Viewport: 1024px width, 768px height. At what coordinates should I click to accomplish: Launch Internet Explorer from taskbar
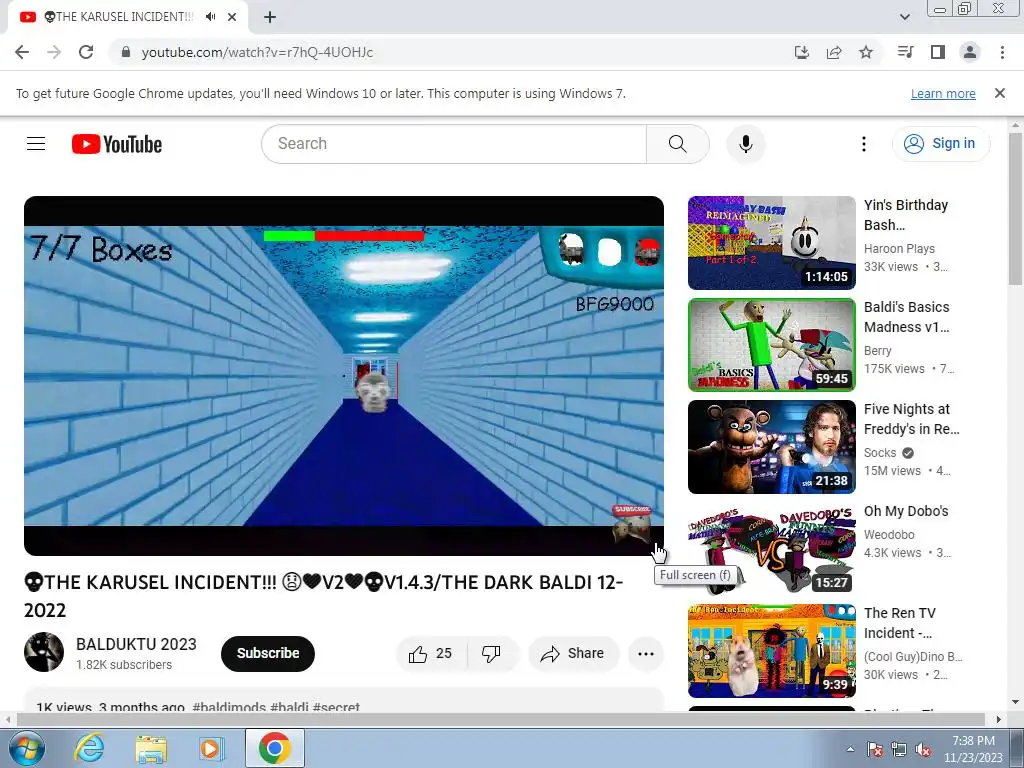click(89, 748)
